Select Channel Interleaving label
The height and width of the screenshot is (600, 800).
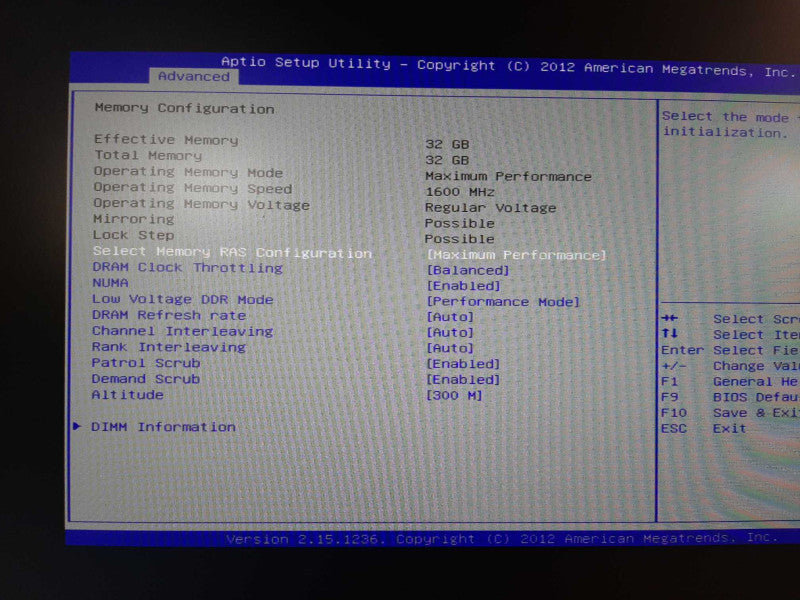pos(183,331)
